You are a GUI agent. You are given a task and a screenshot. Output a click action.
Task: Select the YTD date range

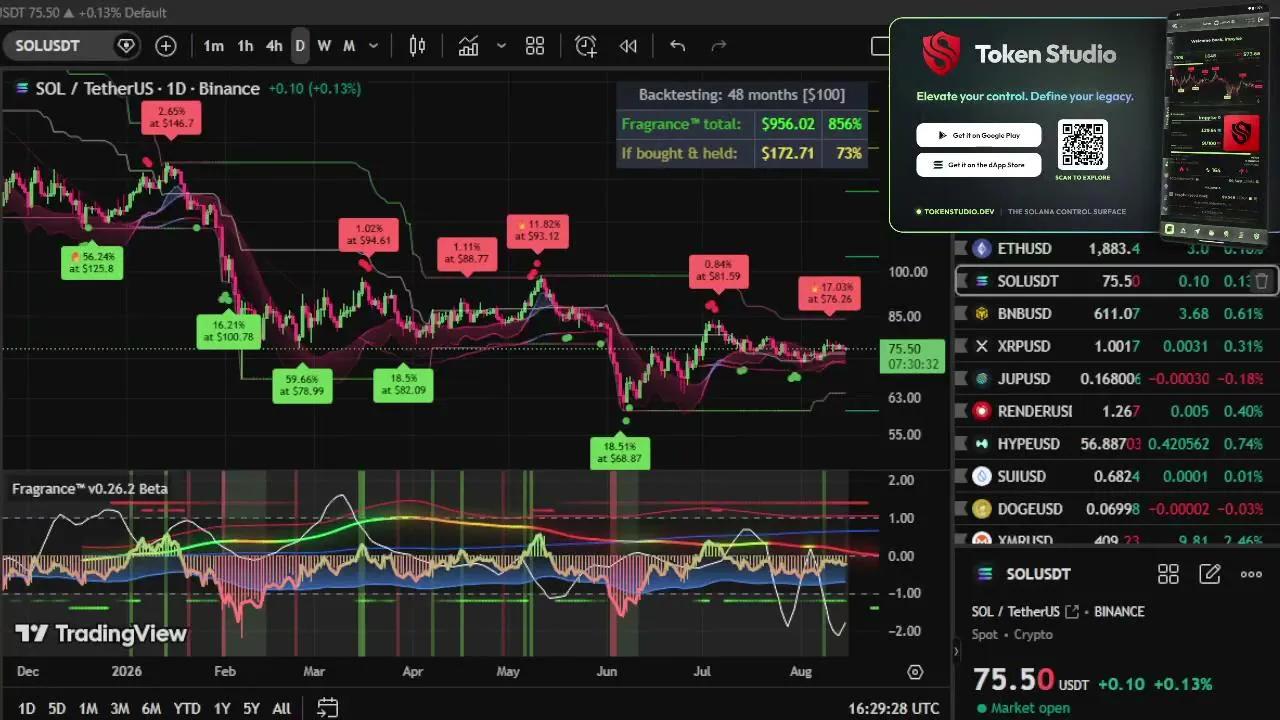point(187,709)
